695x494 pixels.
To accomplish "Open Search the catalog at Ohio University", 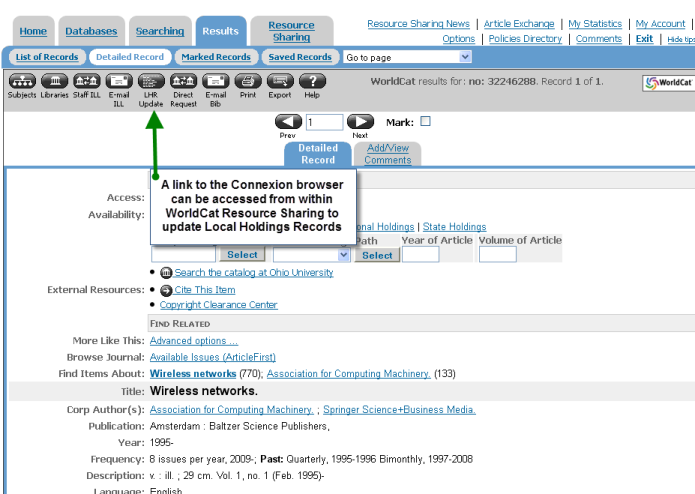I will point(254,273).
